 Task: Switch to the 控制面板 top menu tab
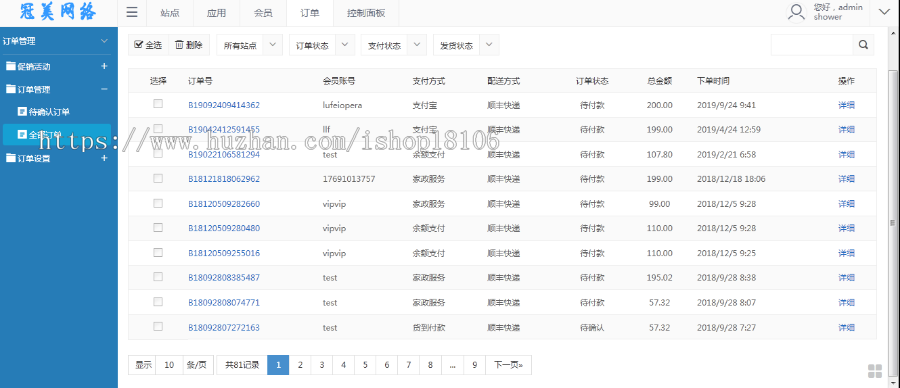(366, 13)
